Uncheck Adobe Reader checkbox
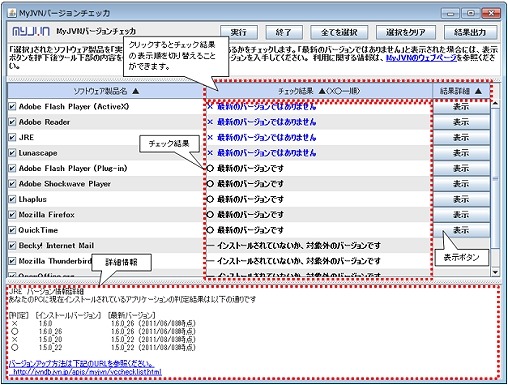This screenshot has width=508, height=385. [x=12, y=122]
